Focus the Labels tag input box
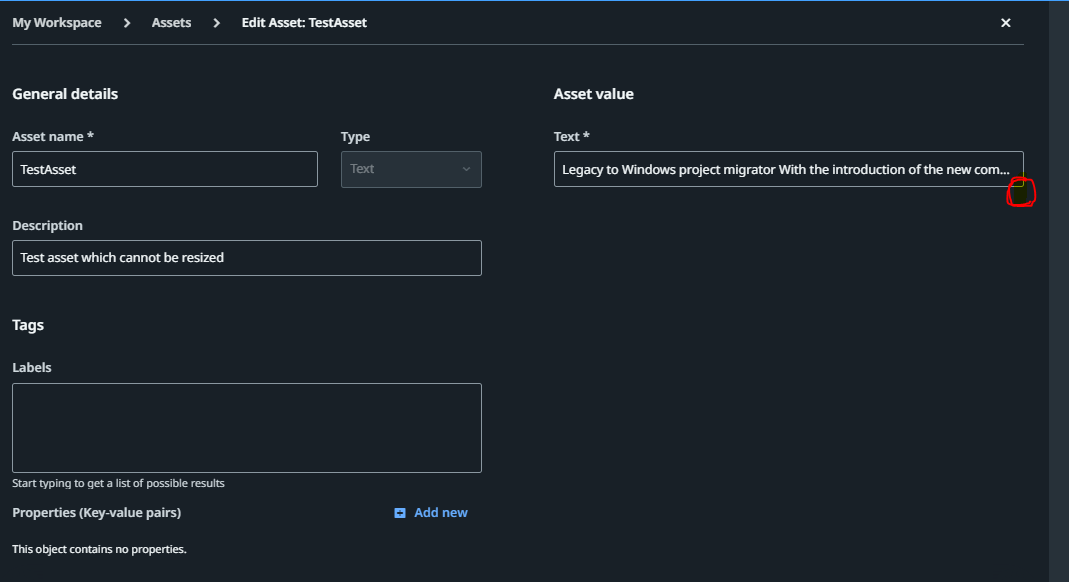The width and height of the screenshot is (1069, 582). click(x=246, y=427)
